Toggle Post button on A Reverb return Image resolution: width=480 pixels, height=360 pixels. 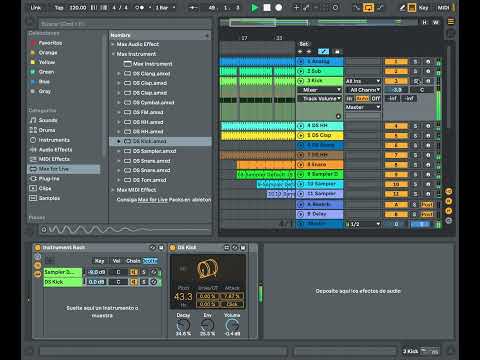click(427, 205)
